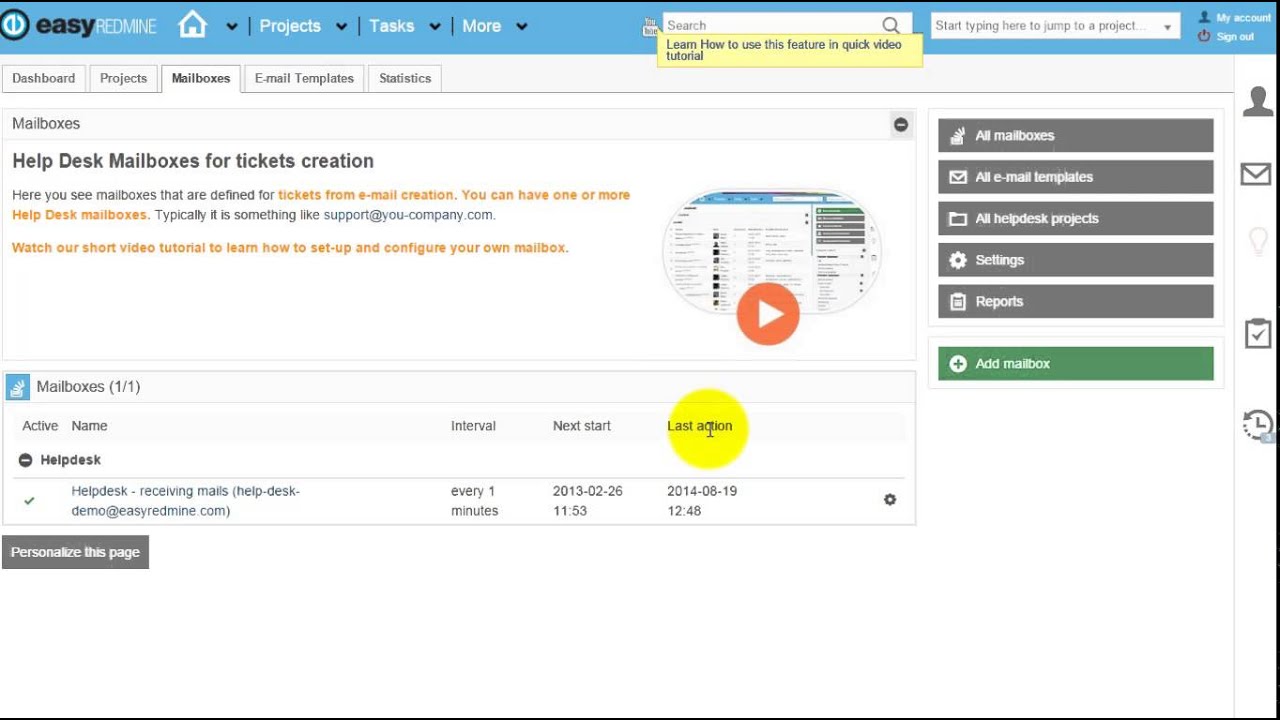Sort by Interval column header
1280x720 pixels.
(473, 426)
